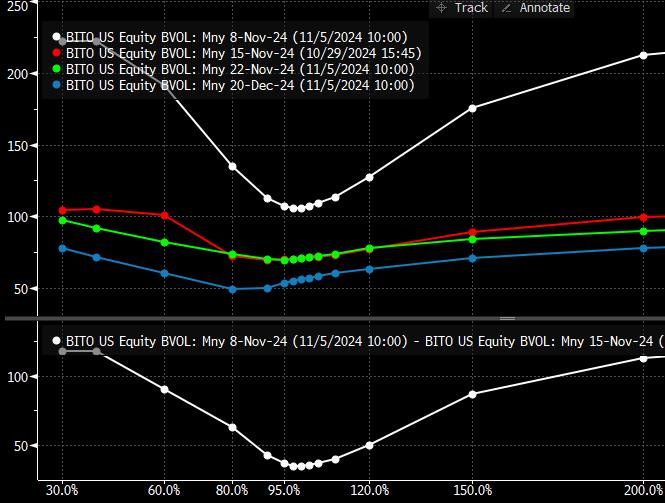Click the 200 y-axis label on top chart
Viewport: 665px width, 503px height.
[x=18, y=74]
